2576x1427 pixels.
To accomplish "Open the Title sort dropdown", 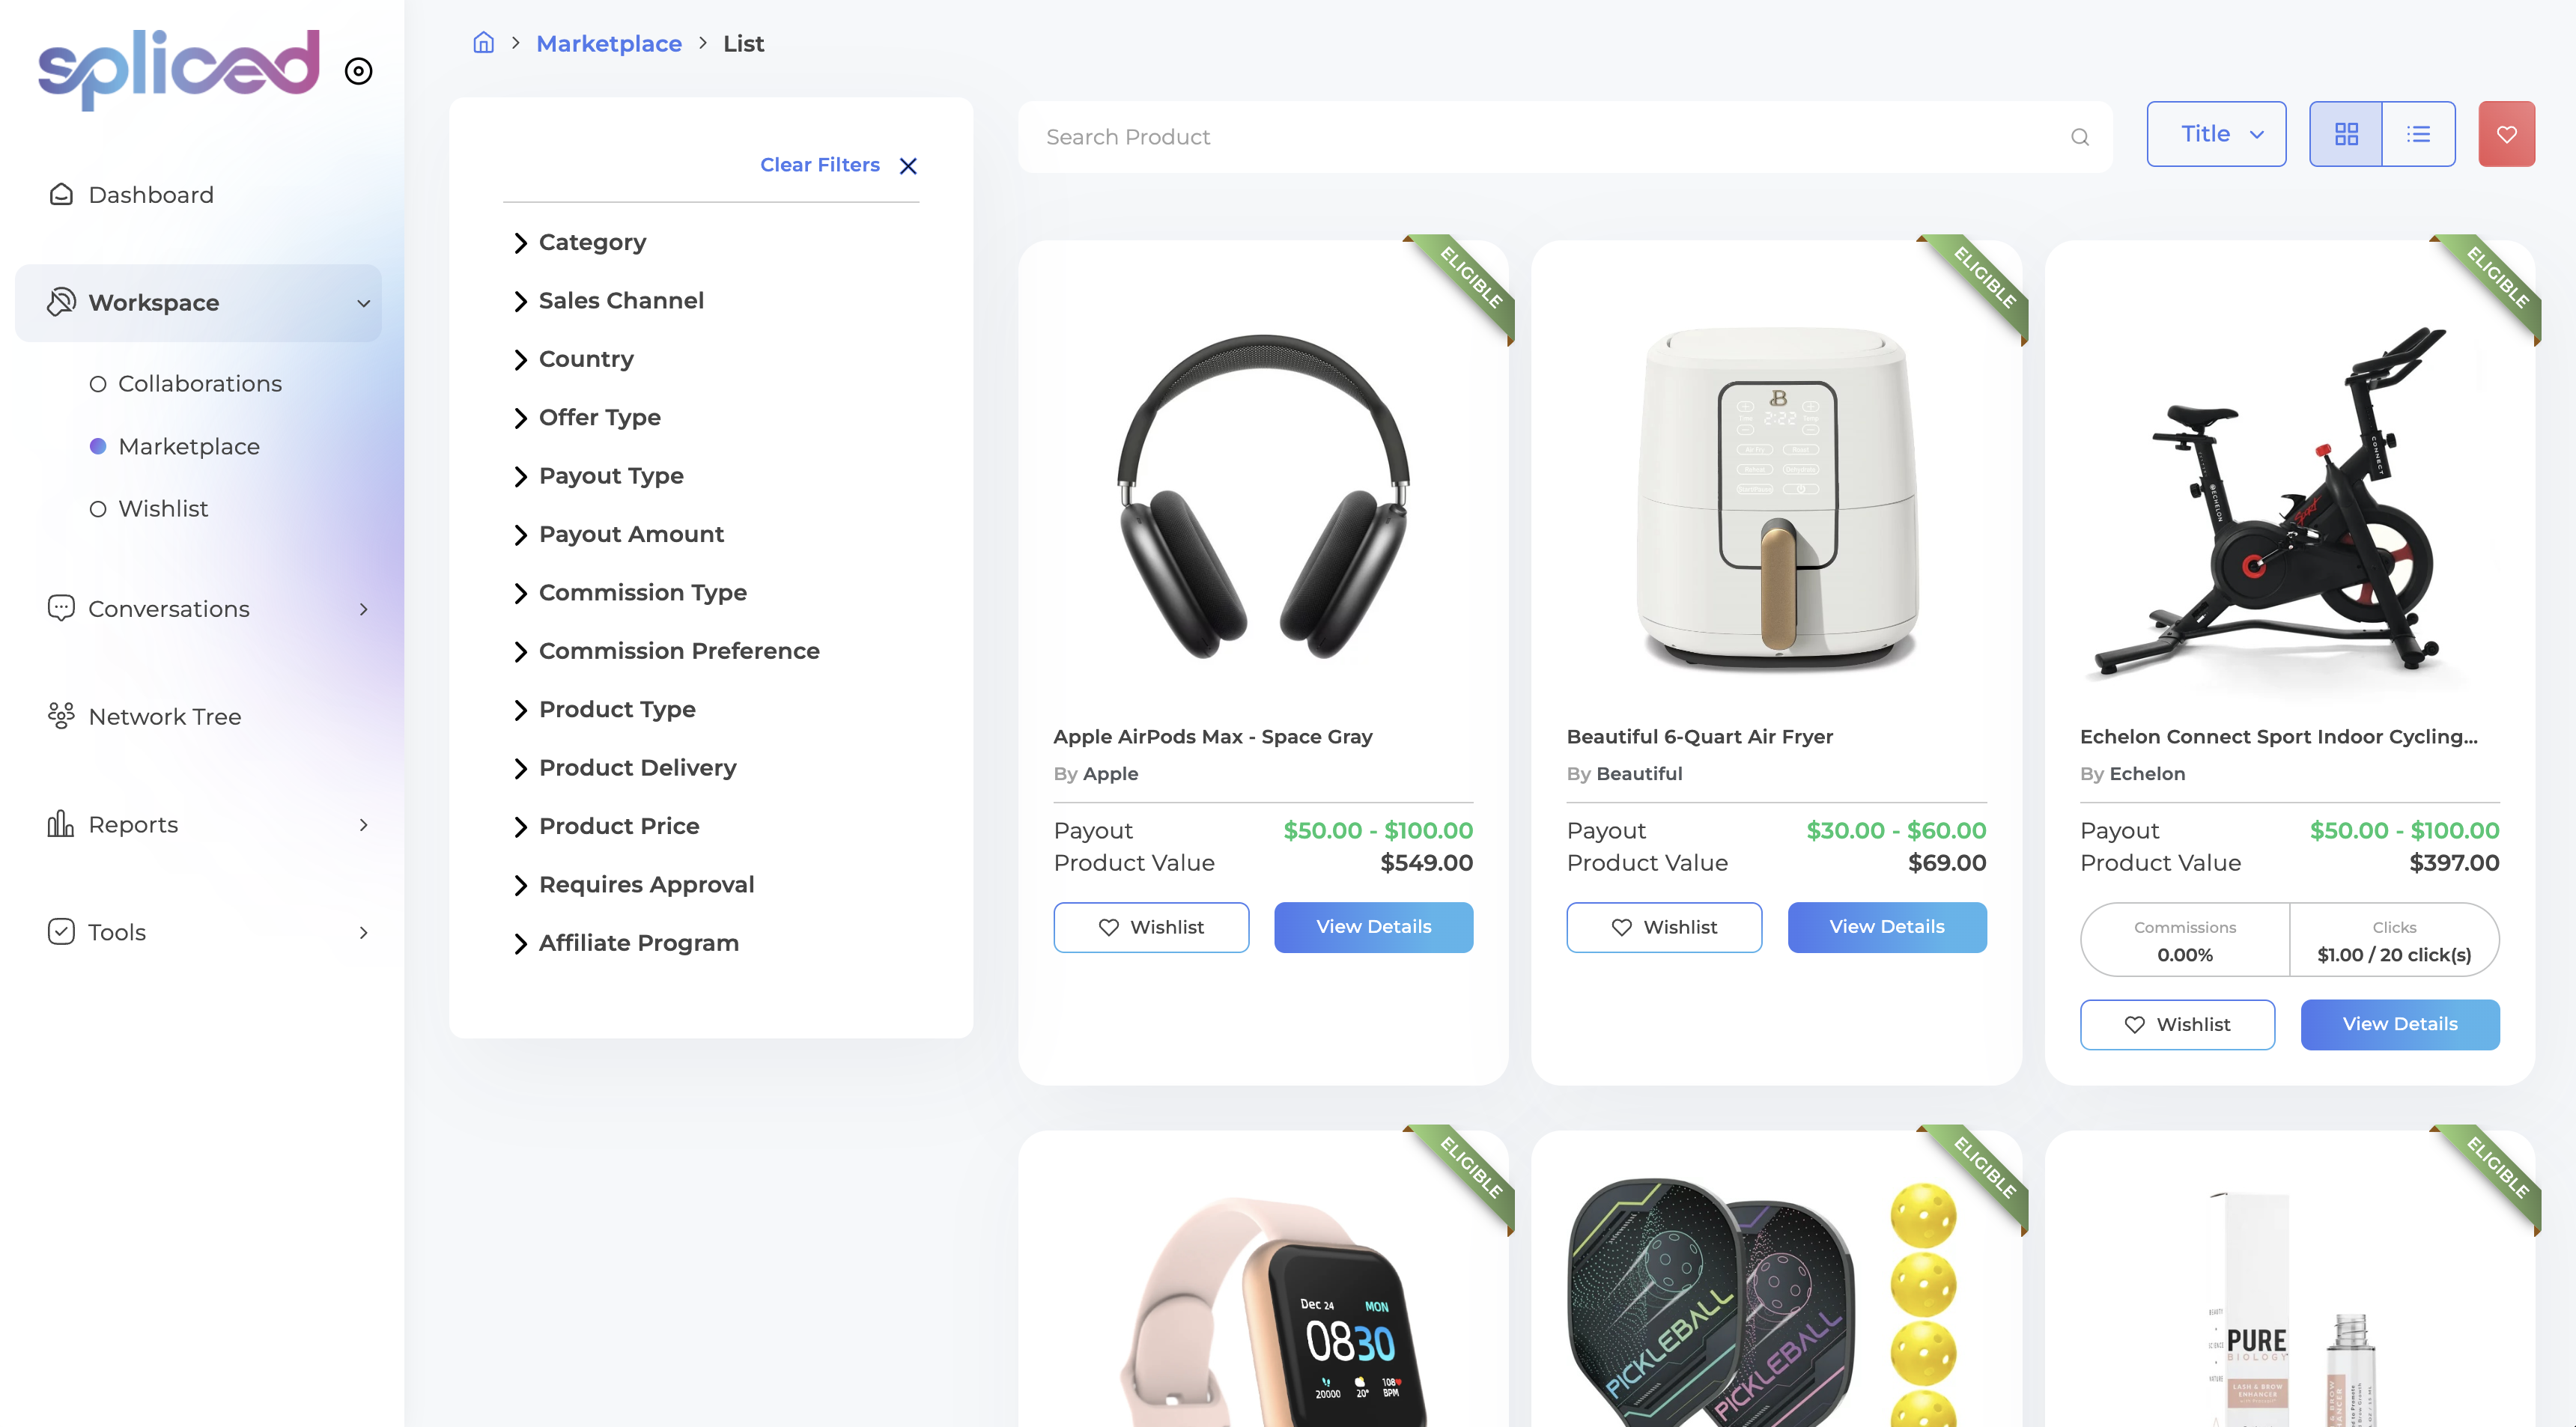I will [x=2216, y=133].
